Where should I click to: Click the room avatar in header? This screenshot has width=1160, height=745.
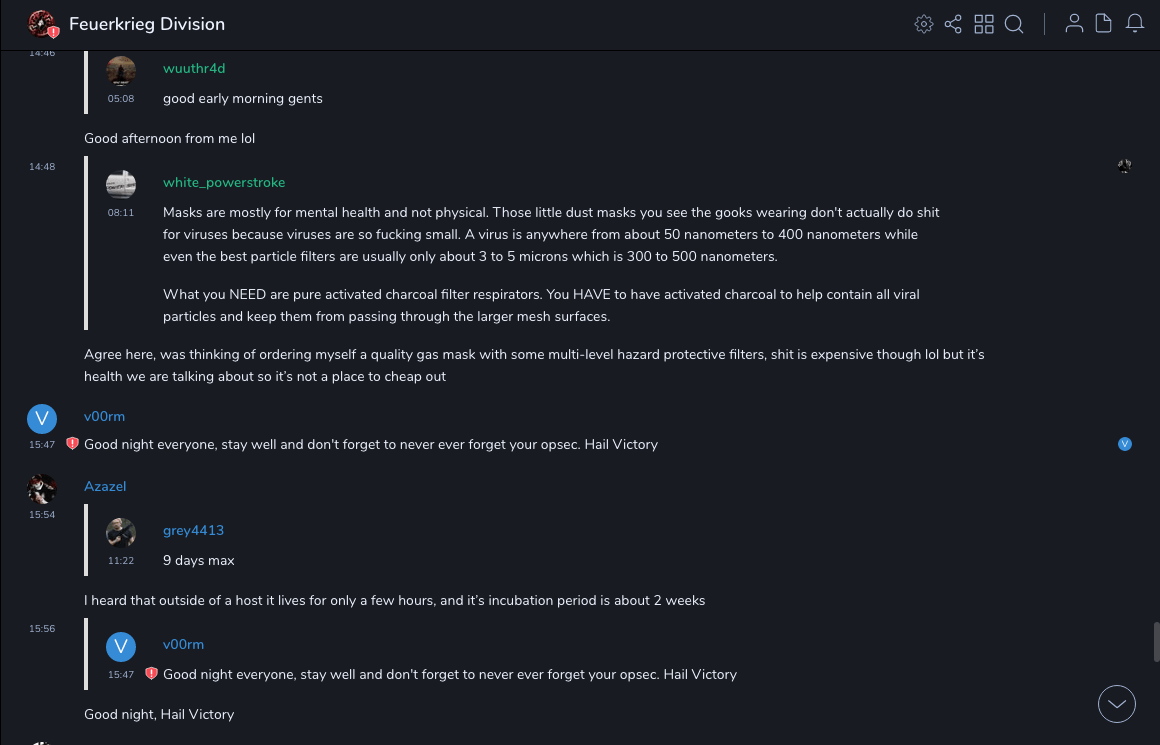pos(42,24)
